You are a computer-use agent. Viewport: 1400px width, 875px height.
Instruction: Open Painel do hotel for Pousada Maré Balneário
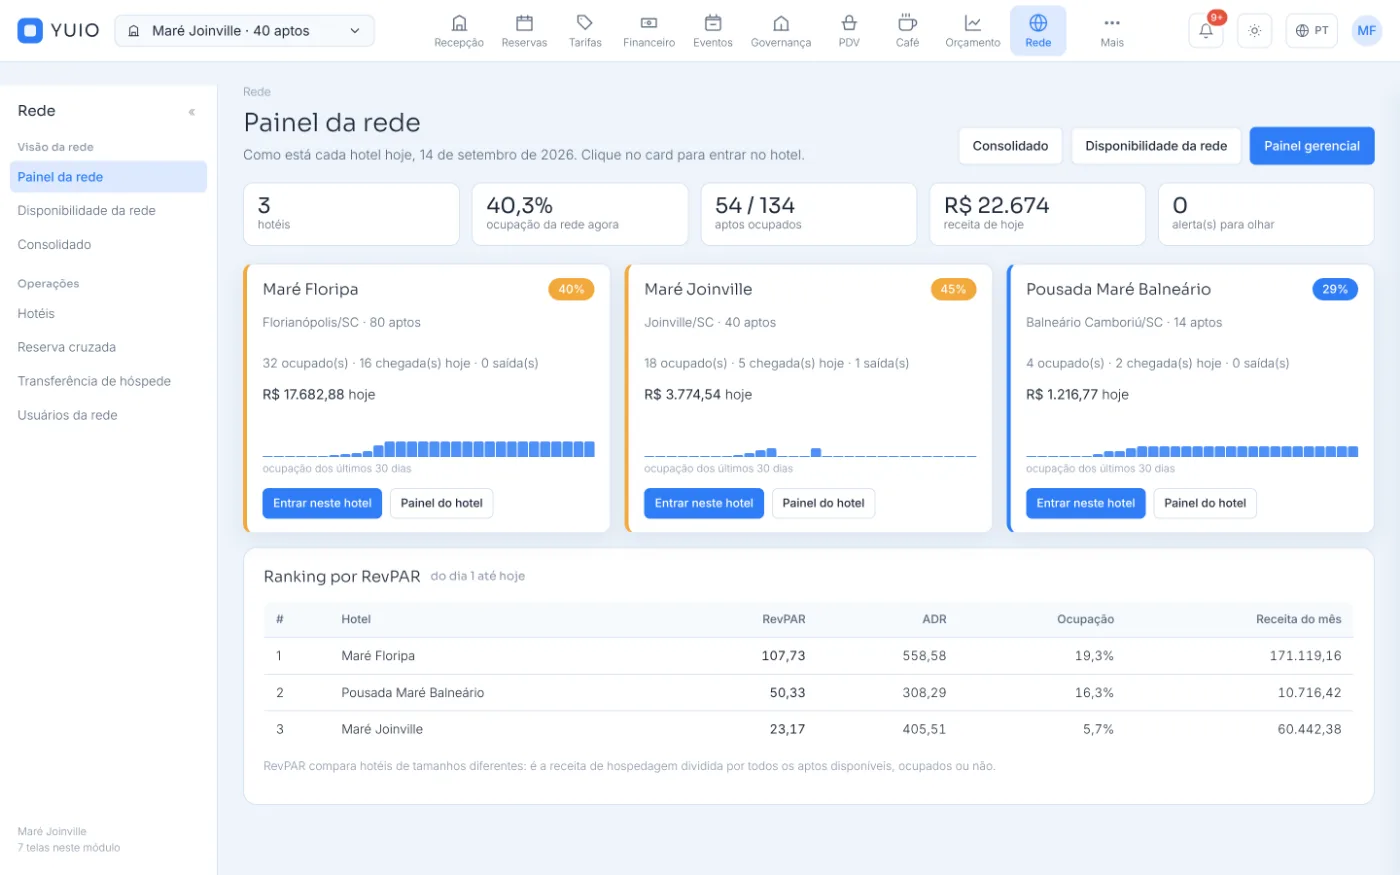(1205, 503)
